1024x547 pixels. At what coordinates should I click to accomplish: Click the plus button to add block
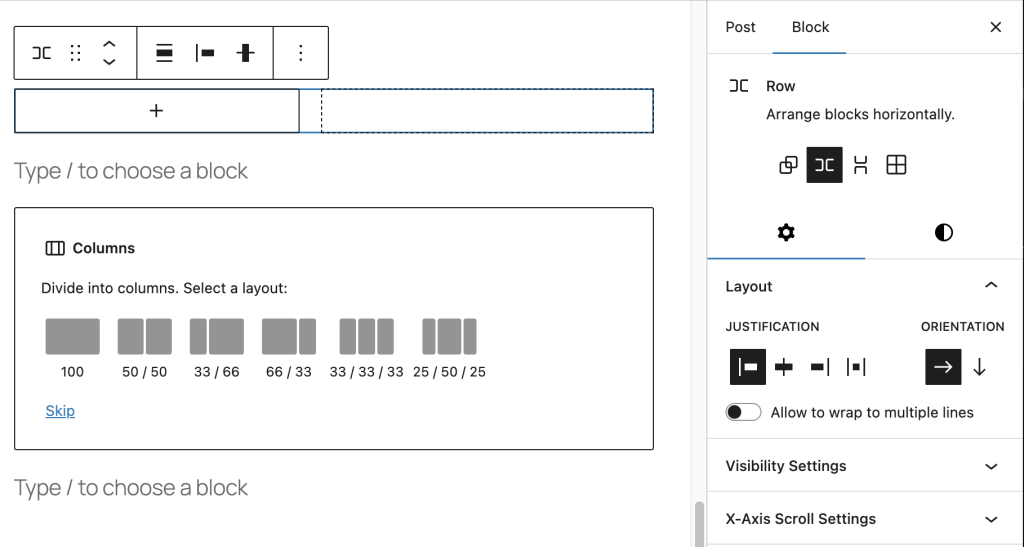(156, 111)
